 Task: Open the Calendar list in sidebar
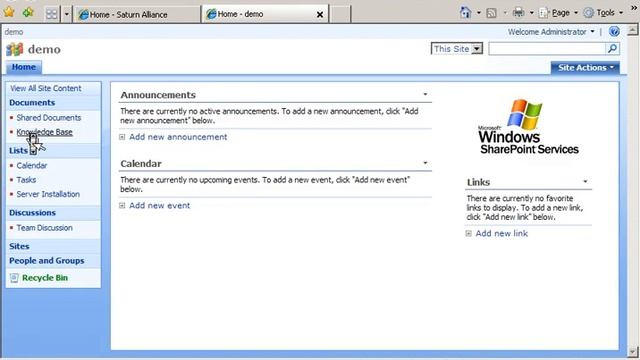pyautogui.click(x=32, y=165)
